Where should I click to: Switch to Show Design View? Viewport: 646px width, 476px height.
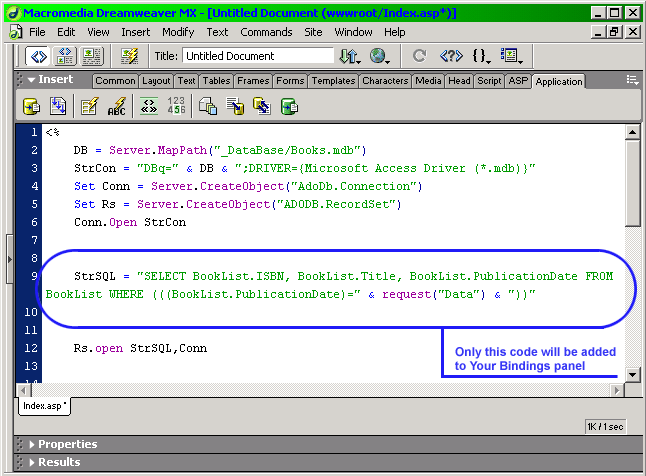(92, 56)
